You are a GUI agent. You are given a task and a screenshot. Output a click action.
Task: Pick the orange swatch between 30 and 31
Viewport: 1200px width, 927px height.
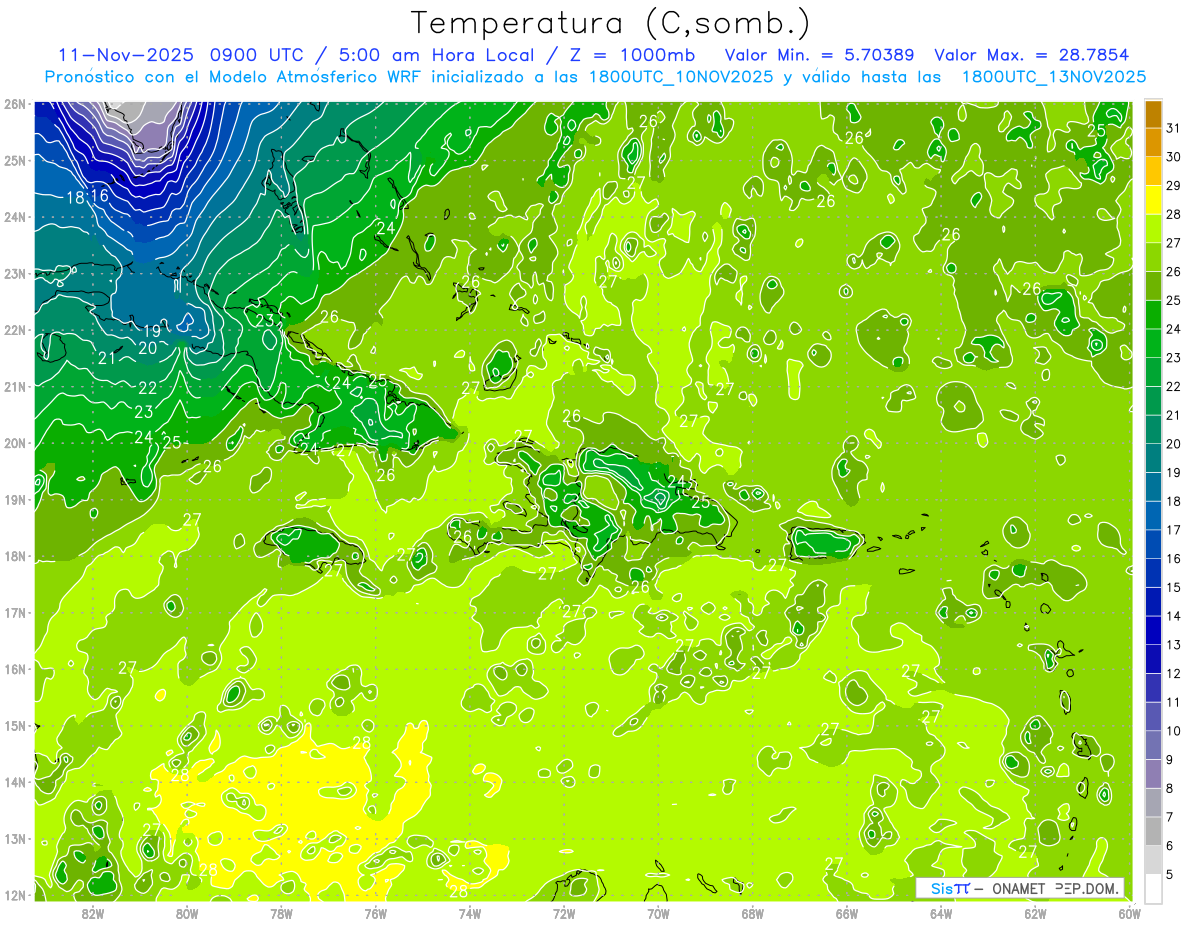[1153, 143]
